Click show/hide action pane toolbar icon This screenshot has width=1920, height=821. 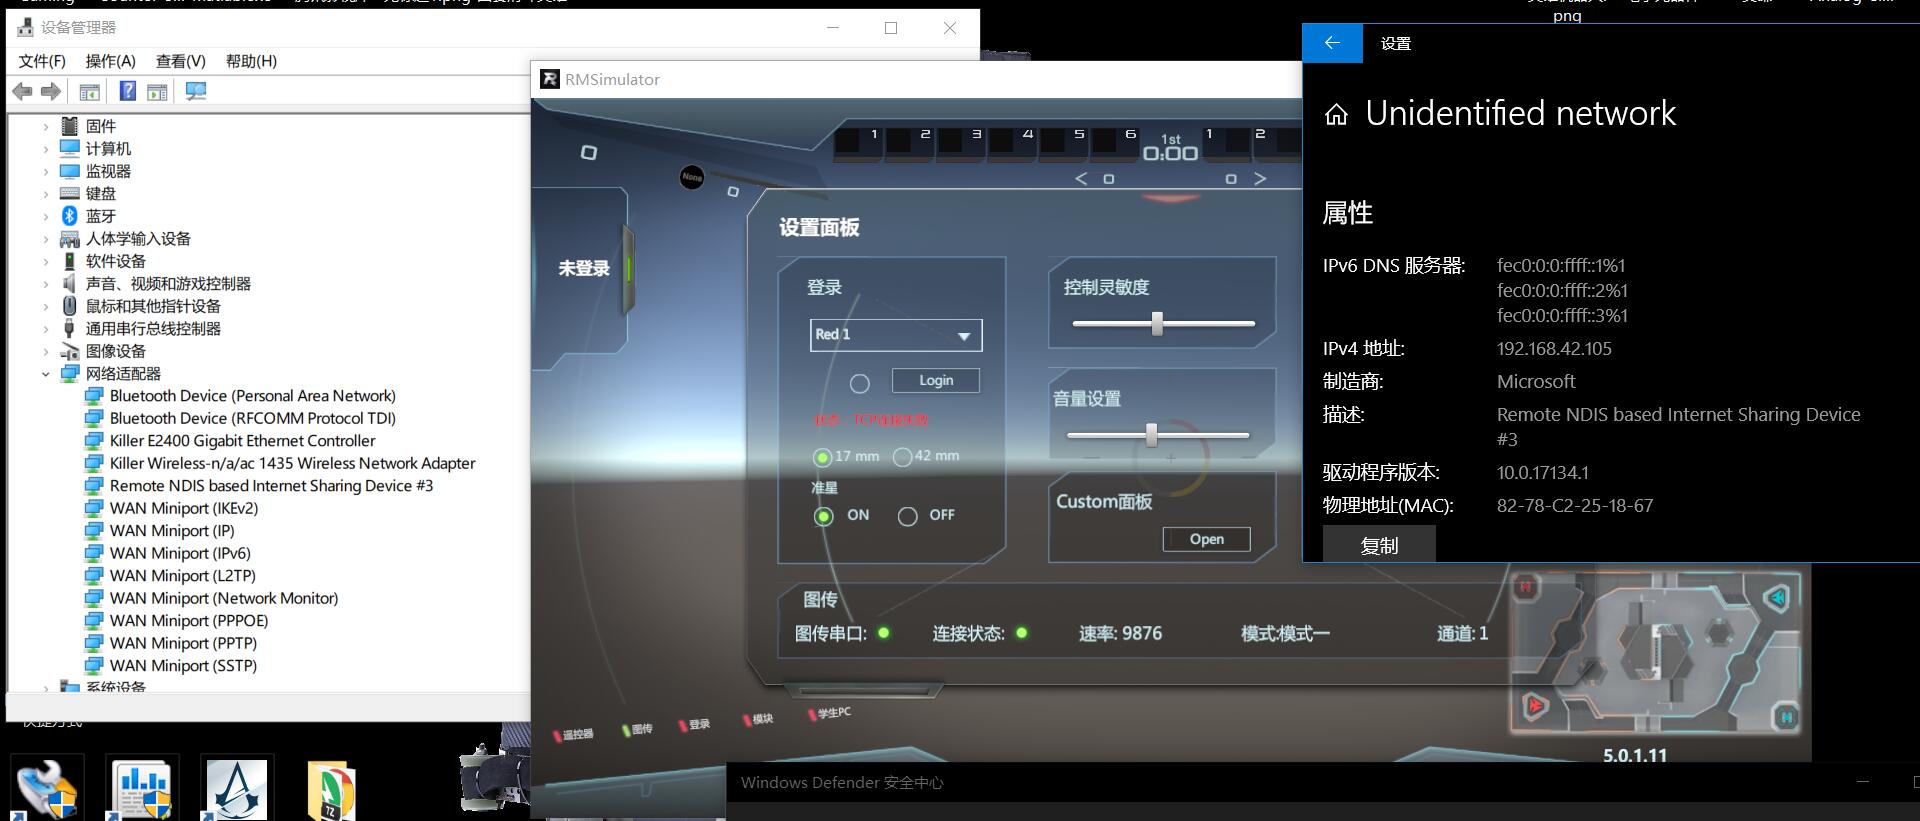(x=157, y=91)
